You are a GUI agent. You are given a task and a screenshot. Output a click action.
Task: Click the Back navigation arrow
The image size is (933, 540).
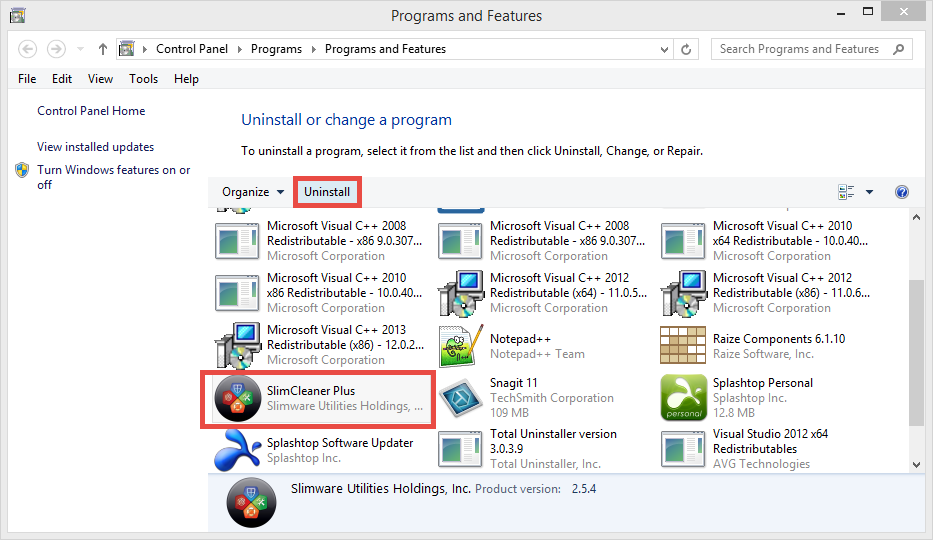(x=27, y=49)
